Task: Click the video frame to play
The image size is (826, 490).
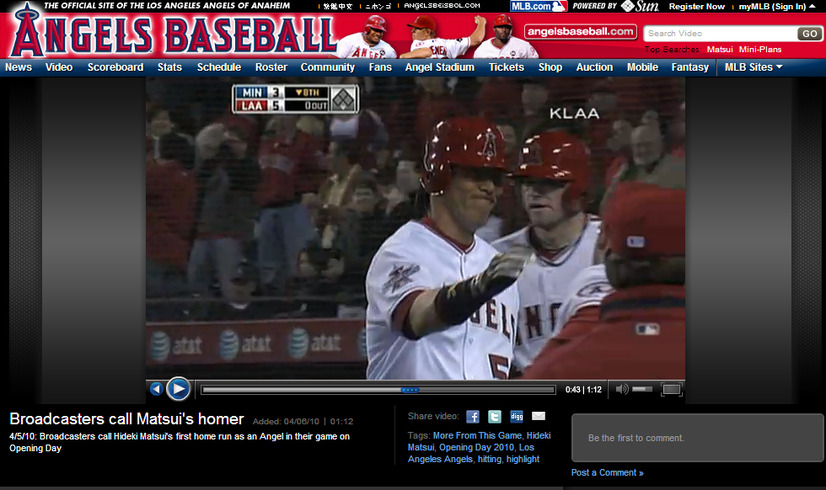Action: pos(415,228)
